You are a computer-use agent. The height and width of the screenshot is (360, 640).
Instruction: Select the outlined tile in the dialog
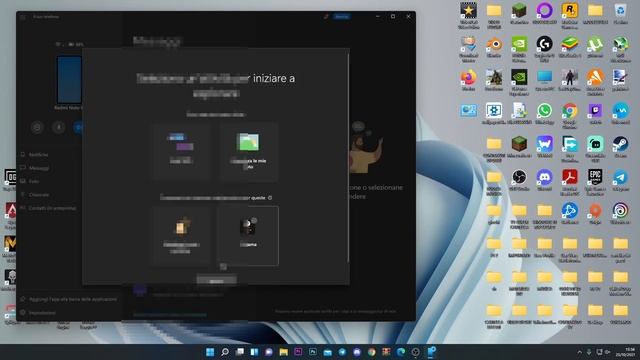248,236
